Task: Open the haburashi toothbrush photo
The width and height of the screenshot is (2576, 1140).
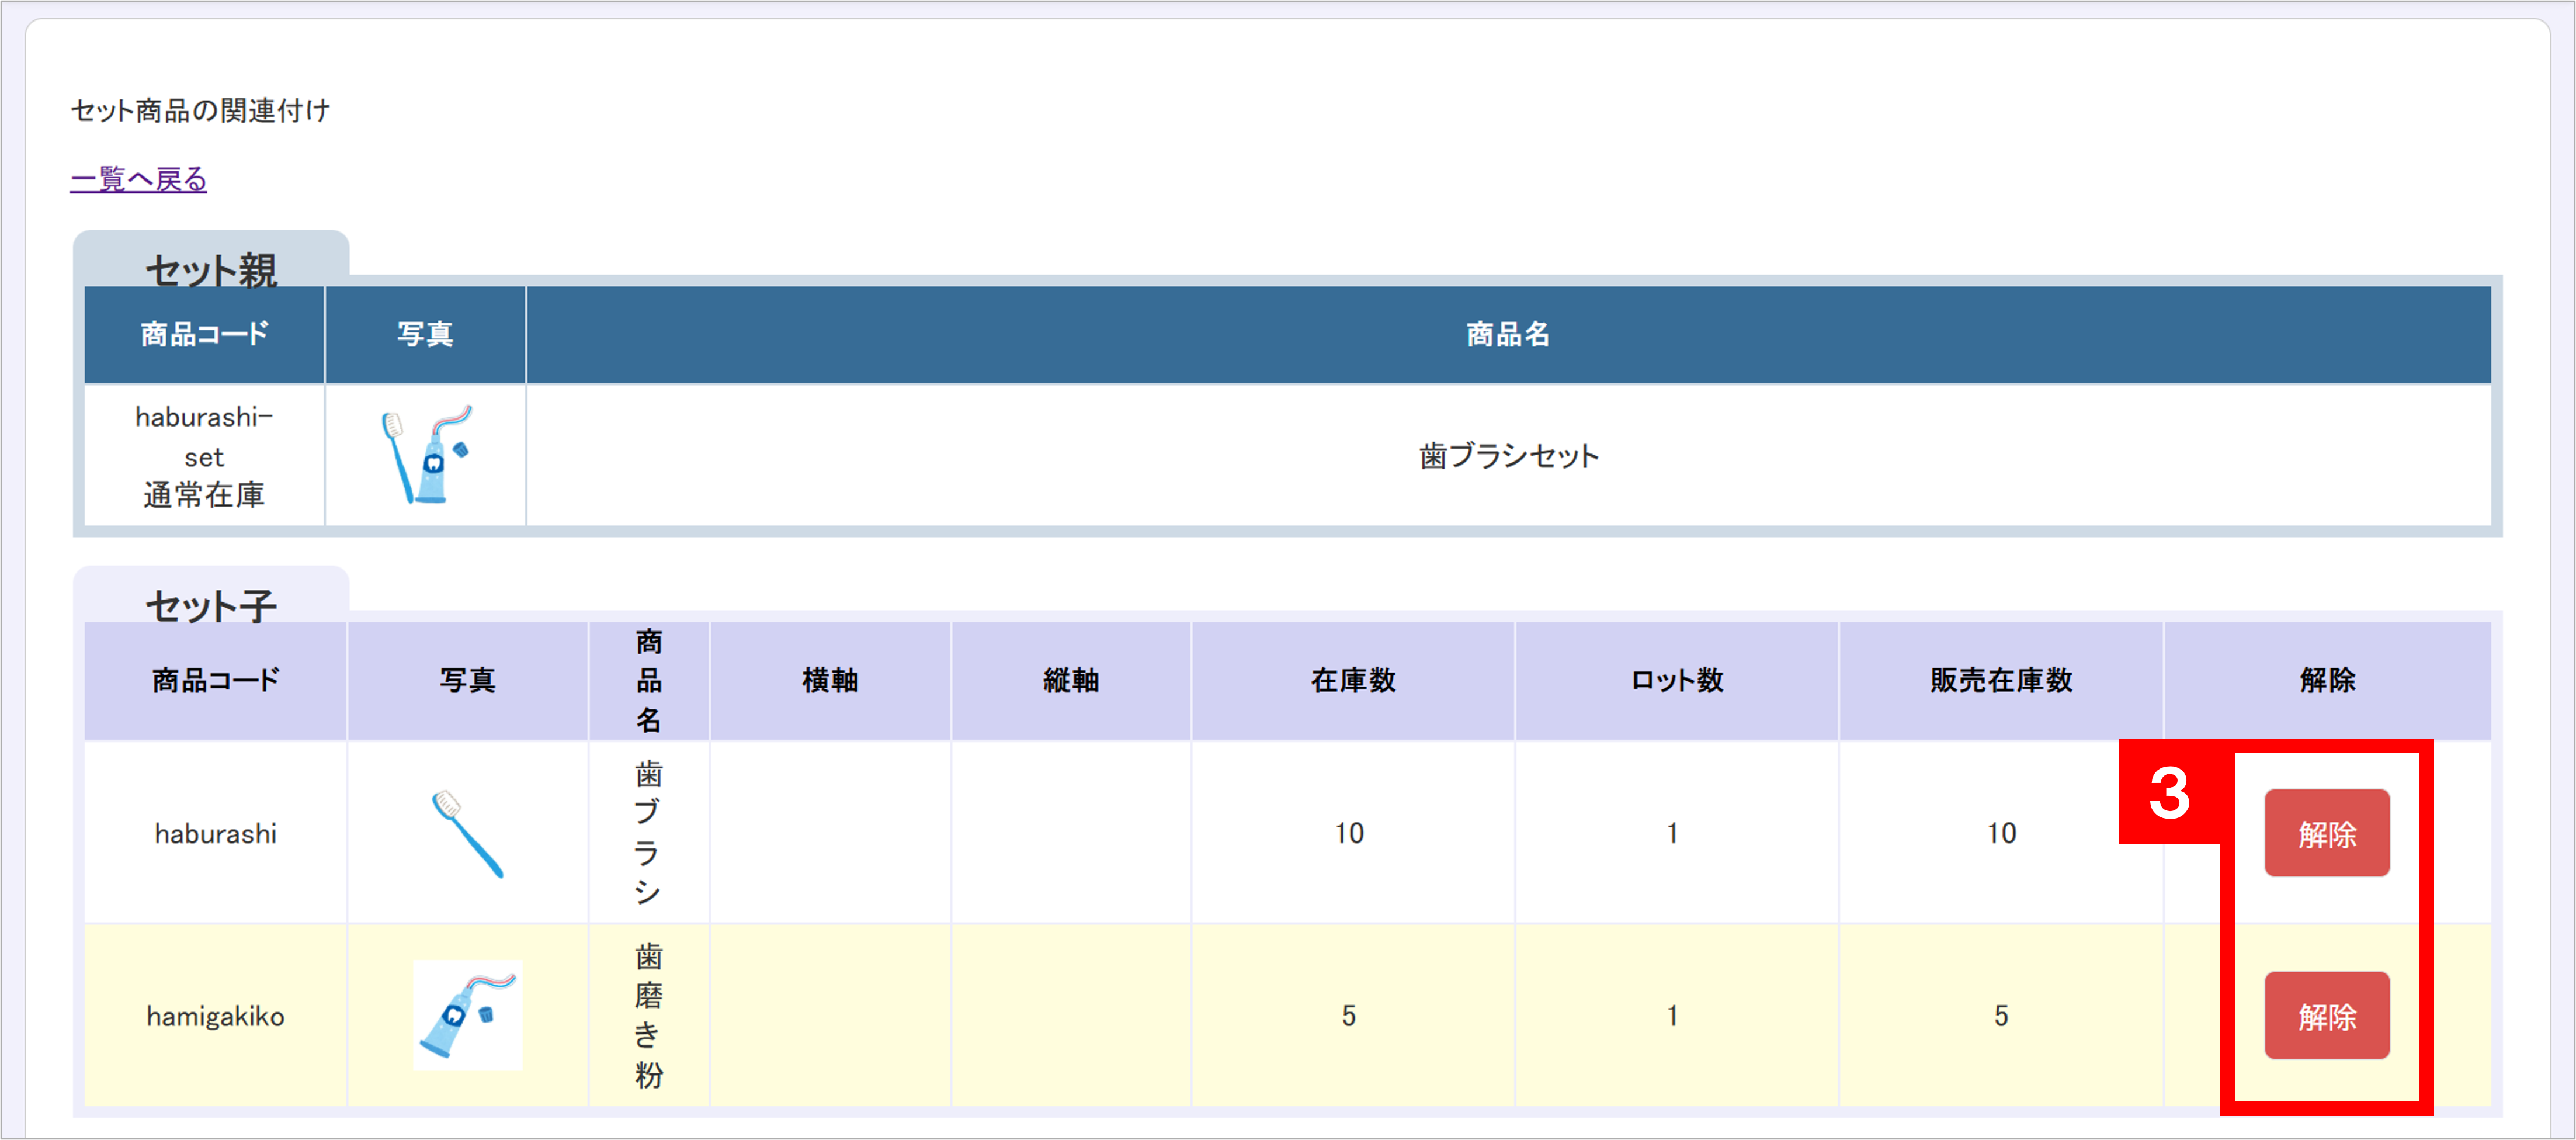Action: (x=467, y=834)
